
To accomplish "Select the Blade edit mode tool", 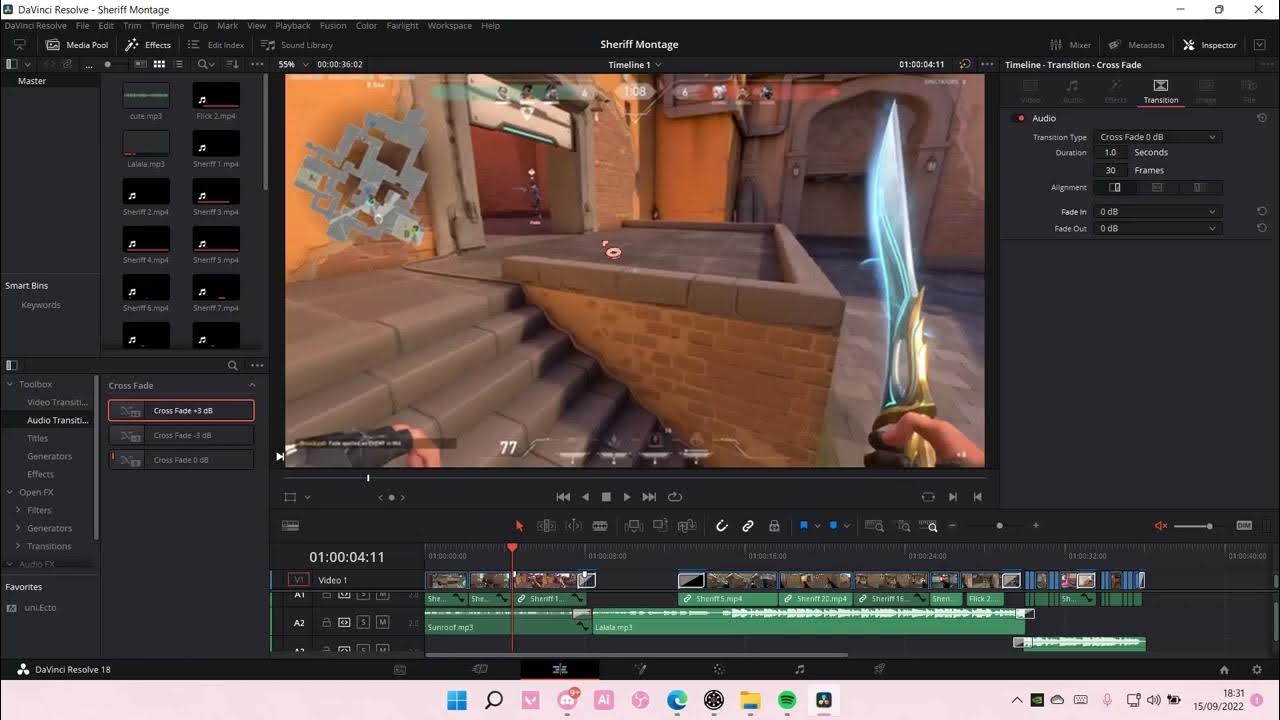I will (x=600, y=526).
